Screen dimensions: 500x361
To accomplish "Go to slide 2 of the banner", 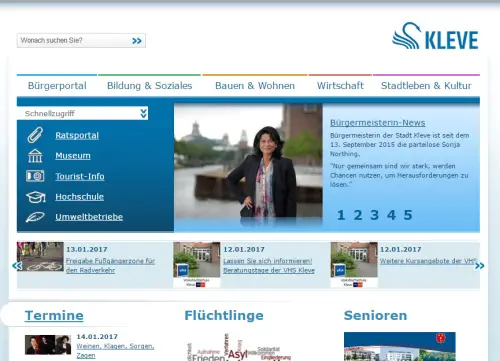I will [358, 215].
